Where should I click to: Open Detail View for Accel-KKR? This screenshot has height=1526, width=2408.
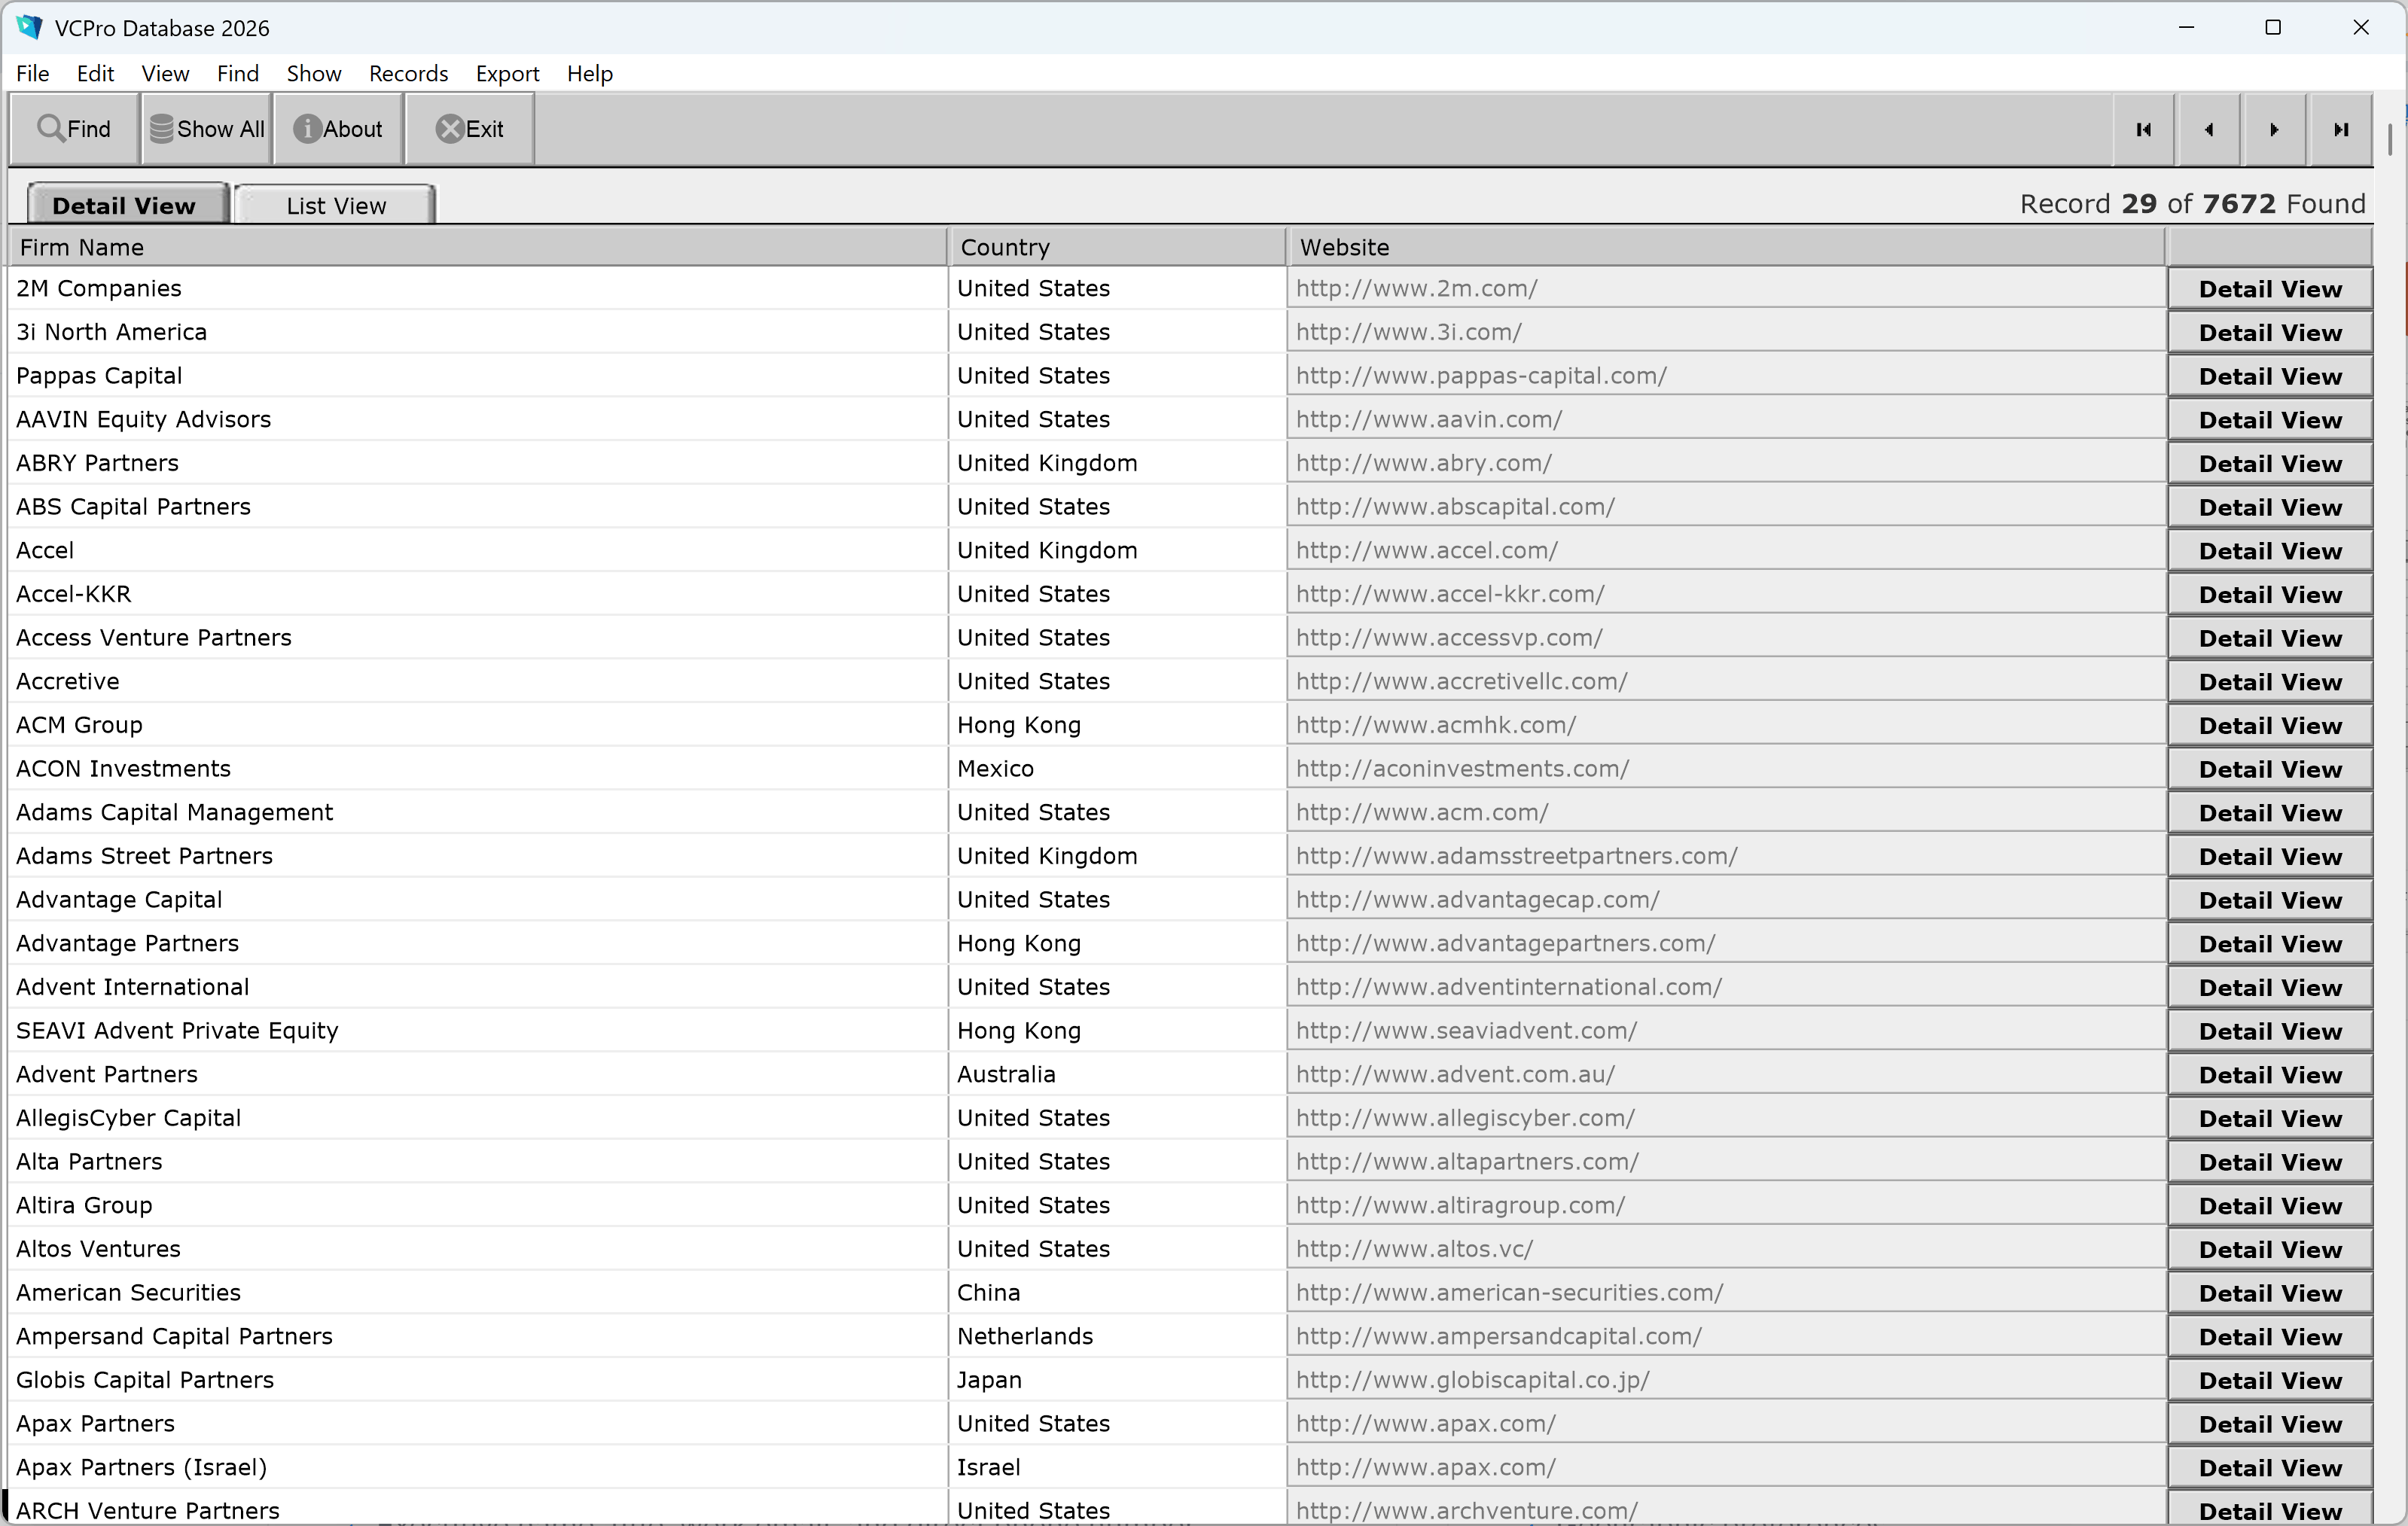[2270, 595]
